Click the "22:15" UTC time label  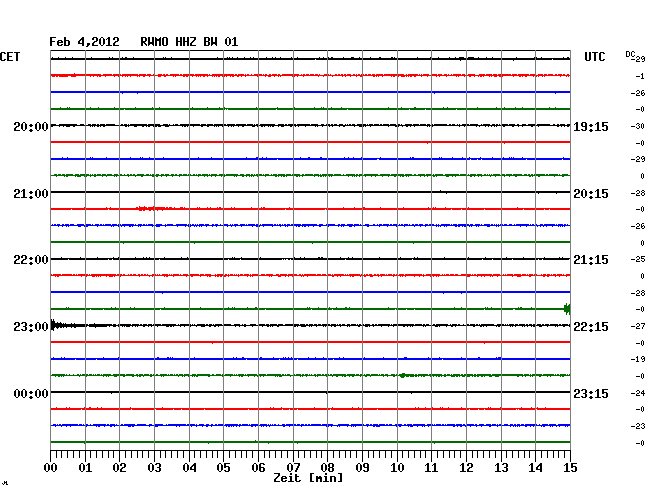point(591,327)
